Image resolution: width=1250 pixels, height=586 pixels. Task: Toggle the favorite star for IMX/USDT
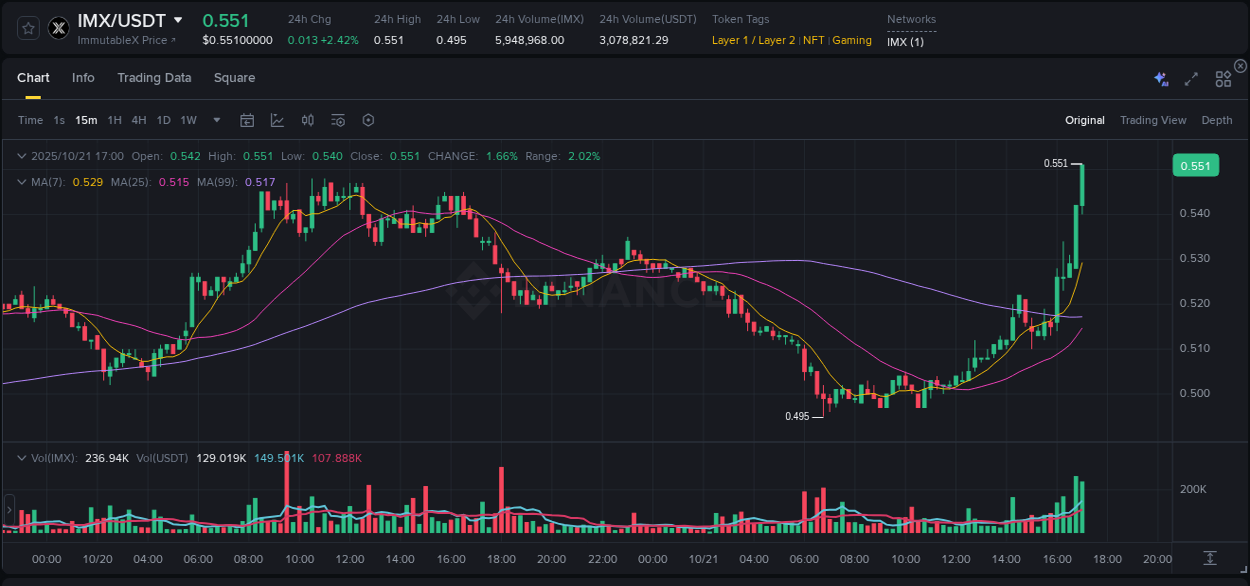click(28, 28)
